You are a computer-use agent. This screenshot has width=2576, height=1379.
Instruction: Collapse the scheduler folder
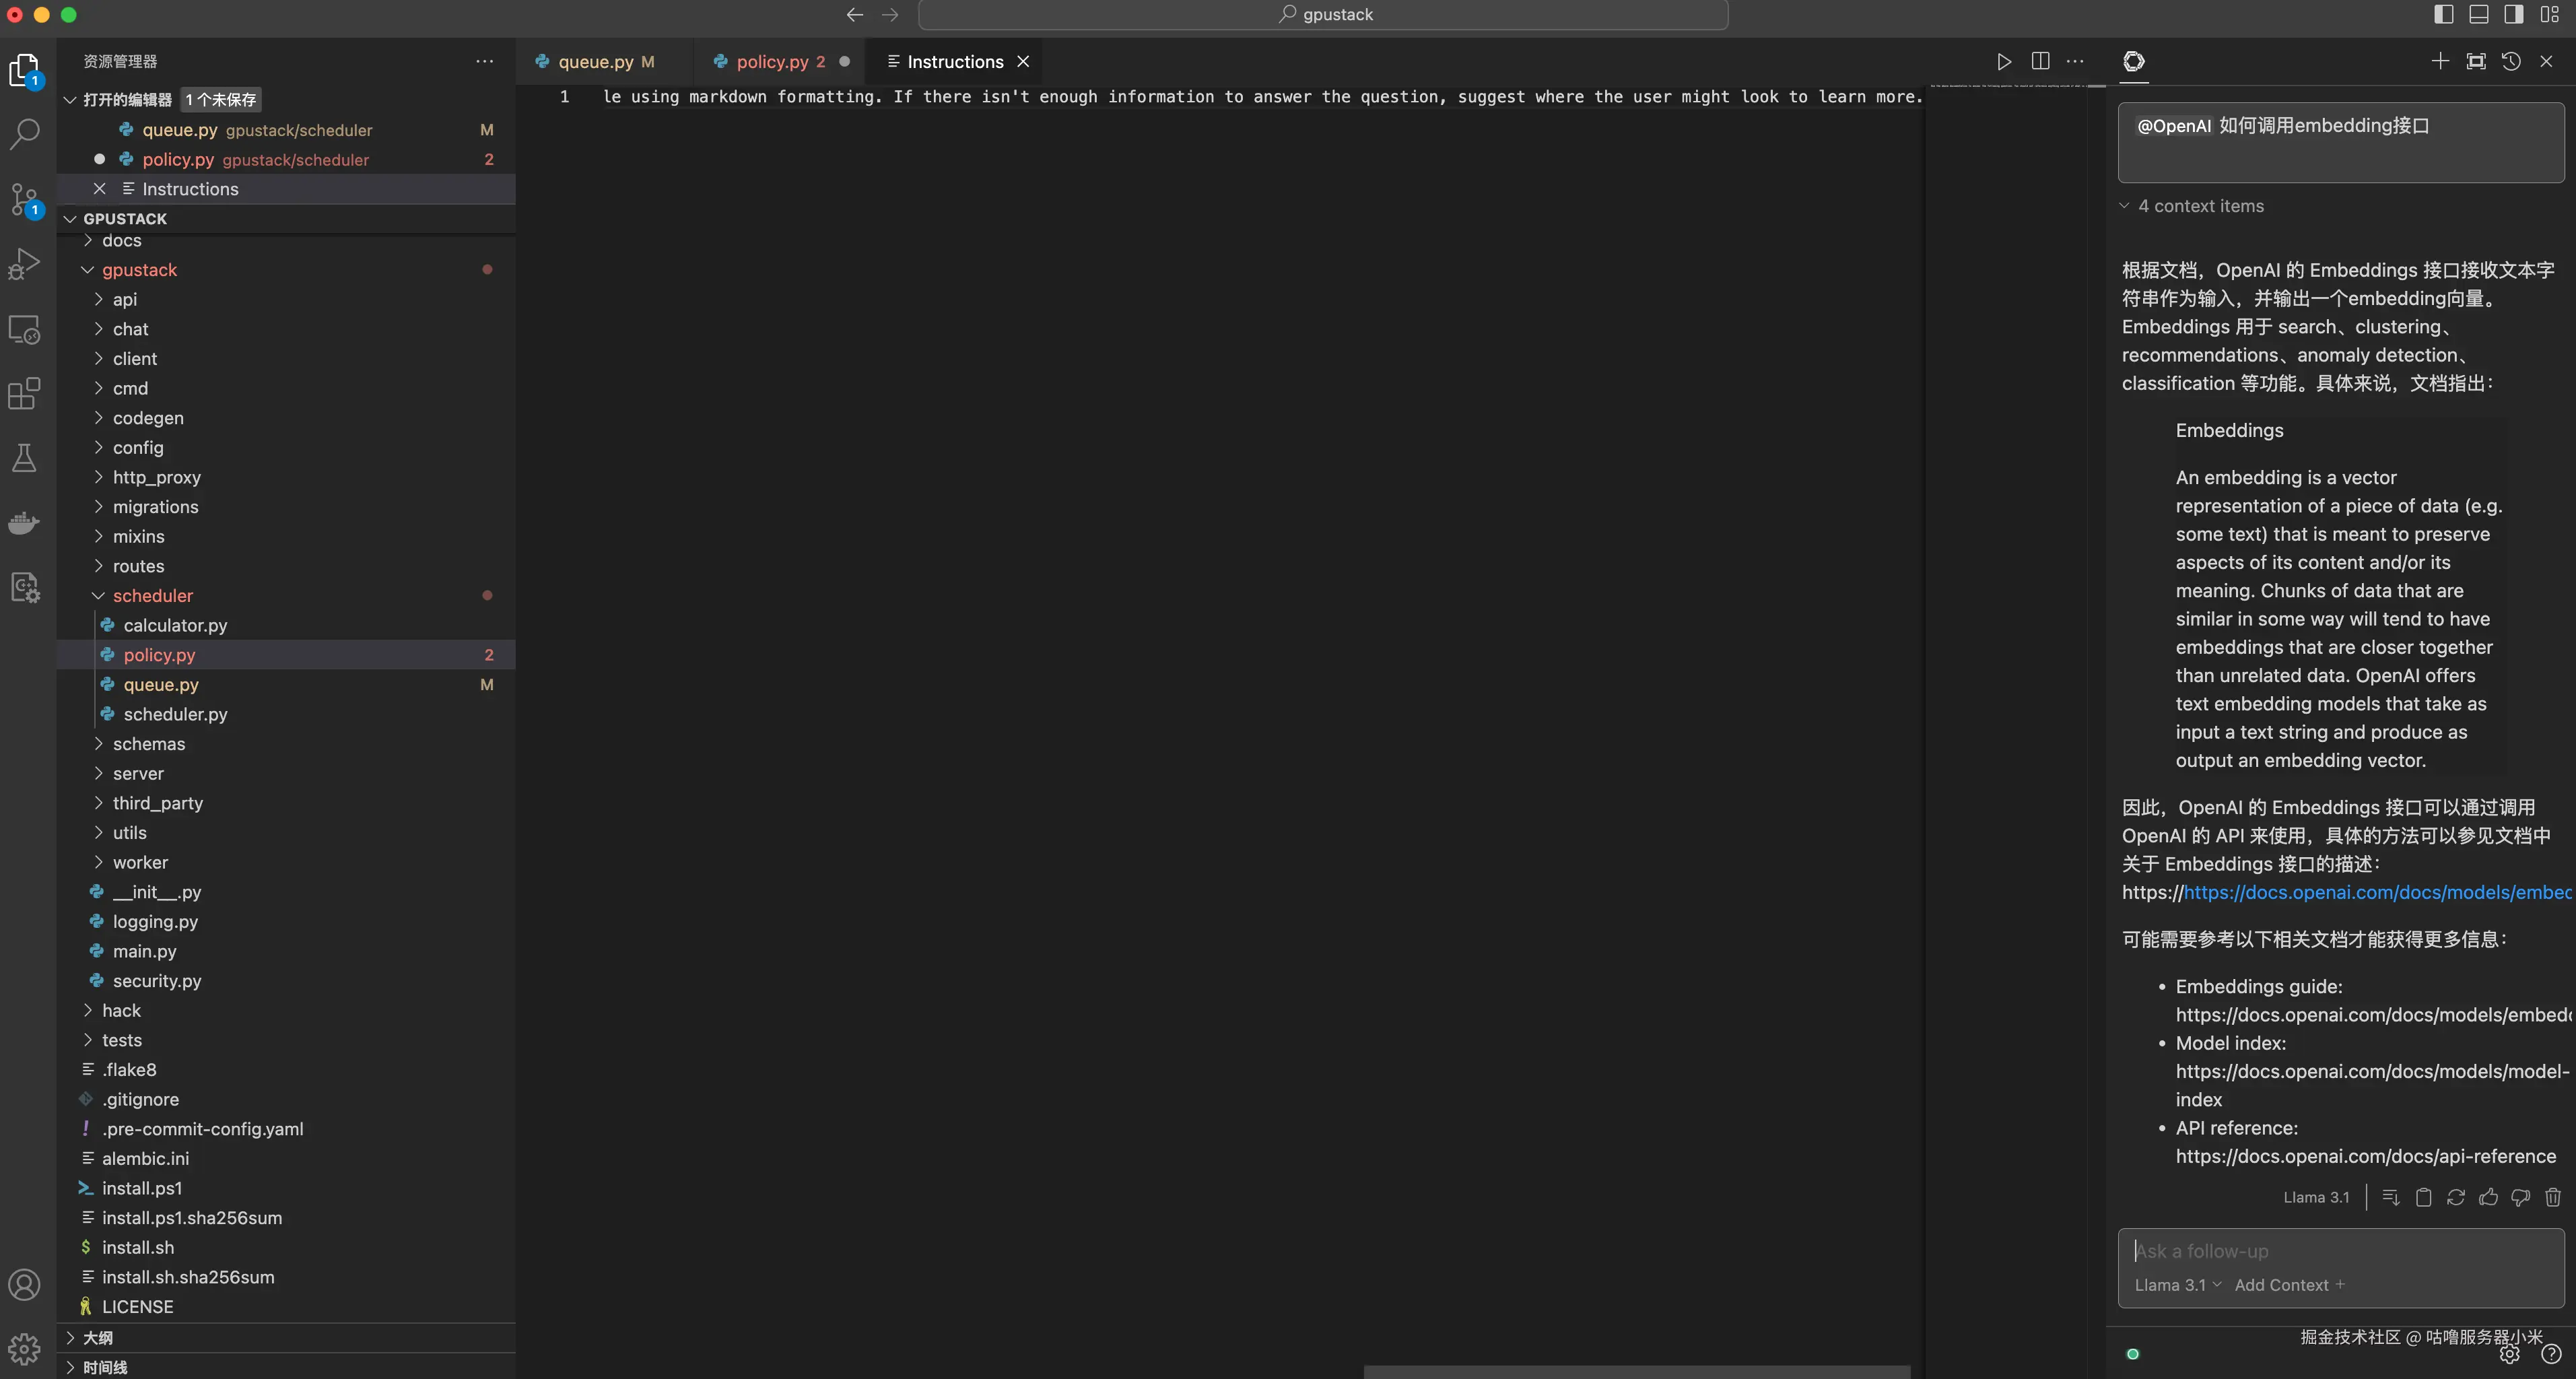152,596
